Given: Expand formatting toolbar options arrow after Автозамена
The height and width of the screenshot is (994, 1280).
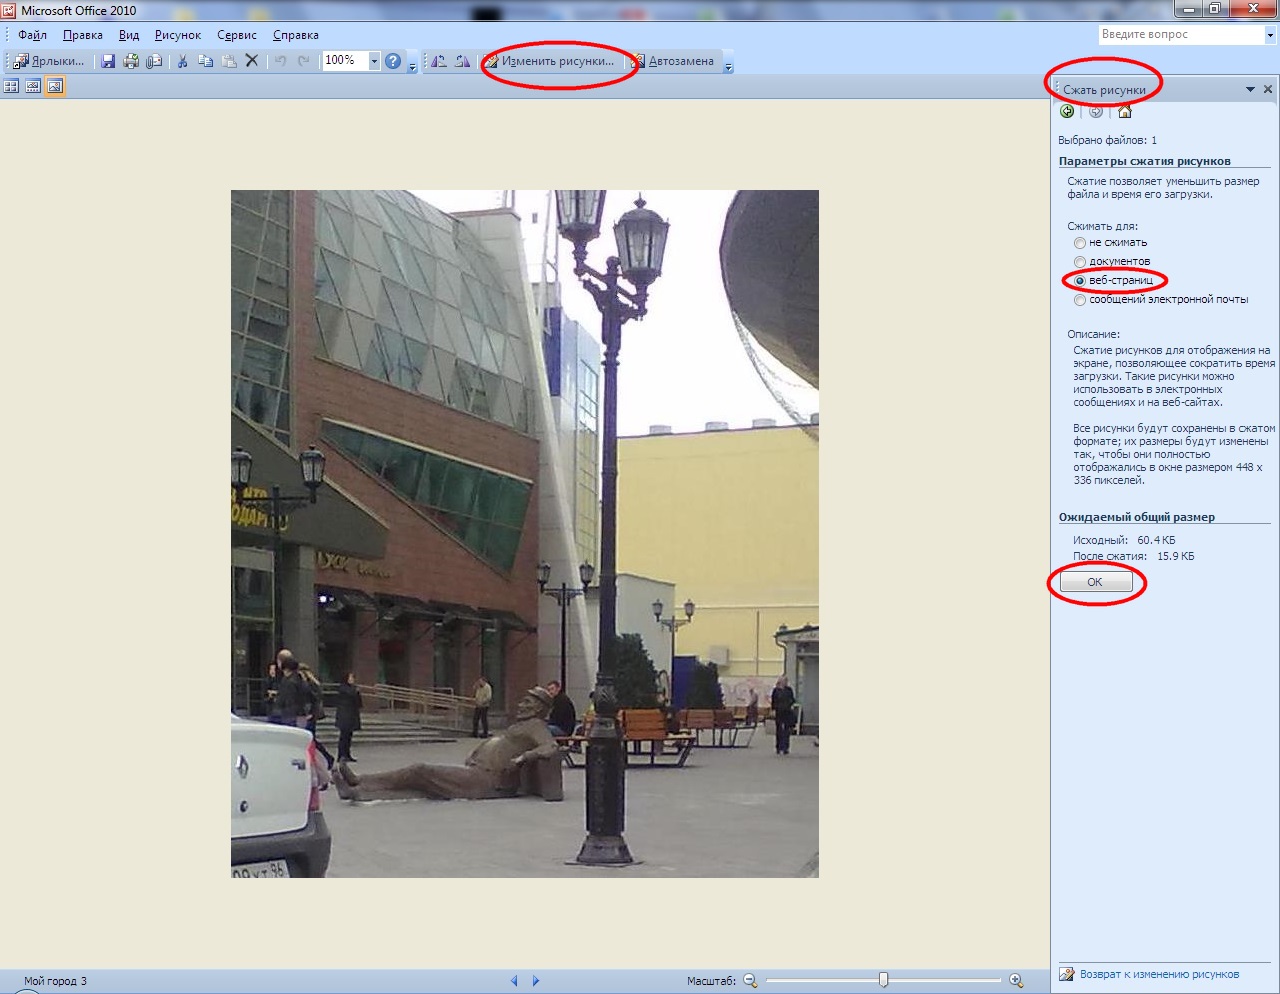Looking at the screenshot, I should click(x=728, y=66).
